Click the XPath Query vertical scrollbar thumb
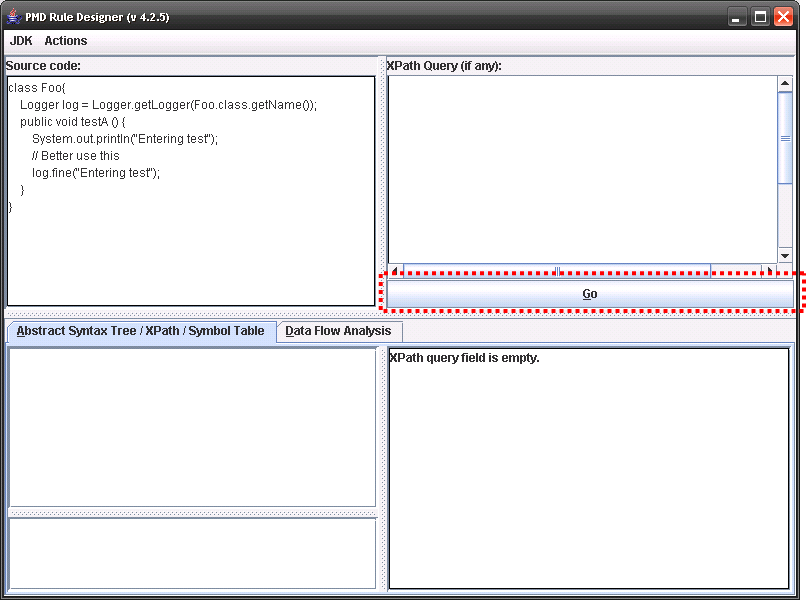806x600 pixels. 785,138
